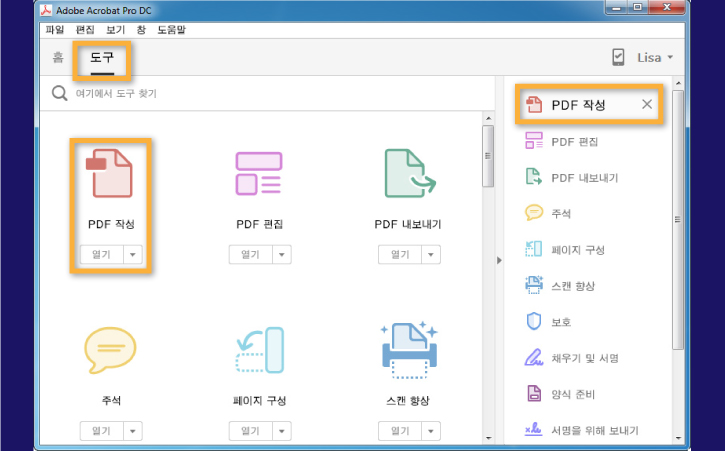This screenshot has width=725, height=451.
Task: Click the 서명을 위해 보내기 signature icon
Action: (x=534, y=429)
